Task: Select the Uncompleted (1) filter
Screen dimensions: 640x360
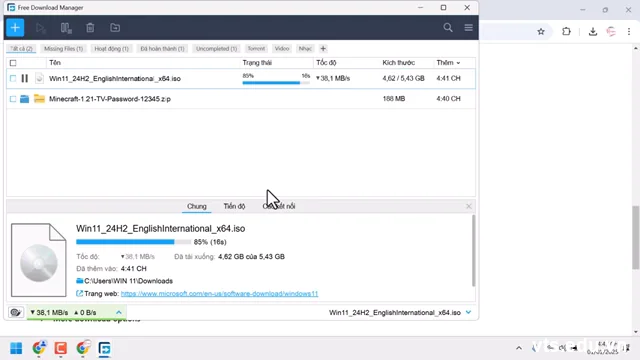Action: click(216, 49)
